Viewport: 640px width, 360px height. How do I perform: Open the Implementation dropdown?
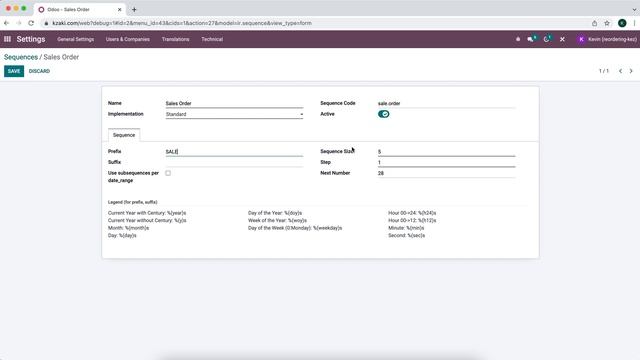click(234, 114)
